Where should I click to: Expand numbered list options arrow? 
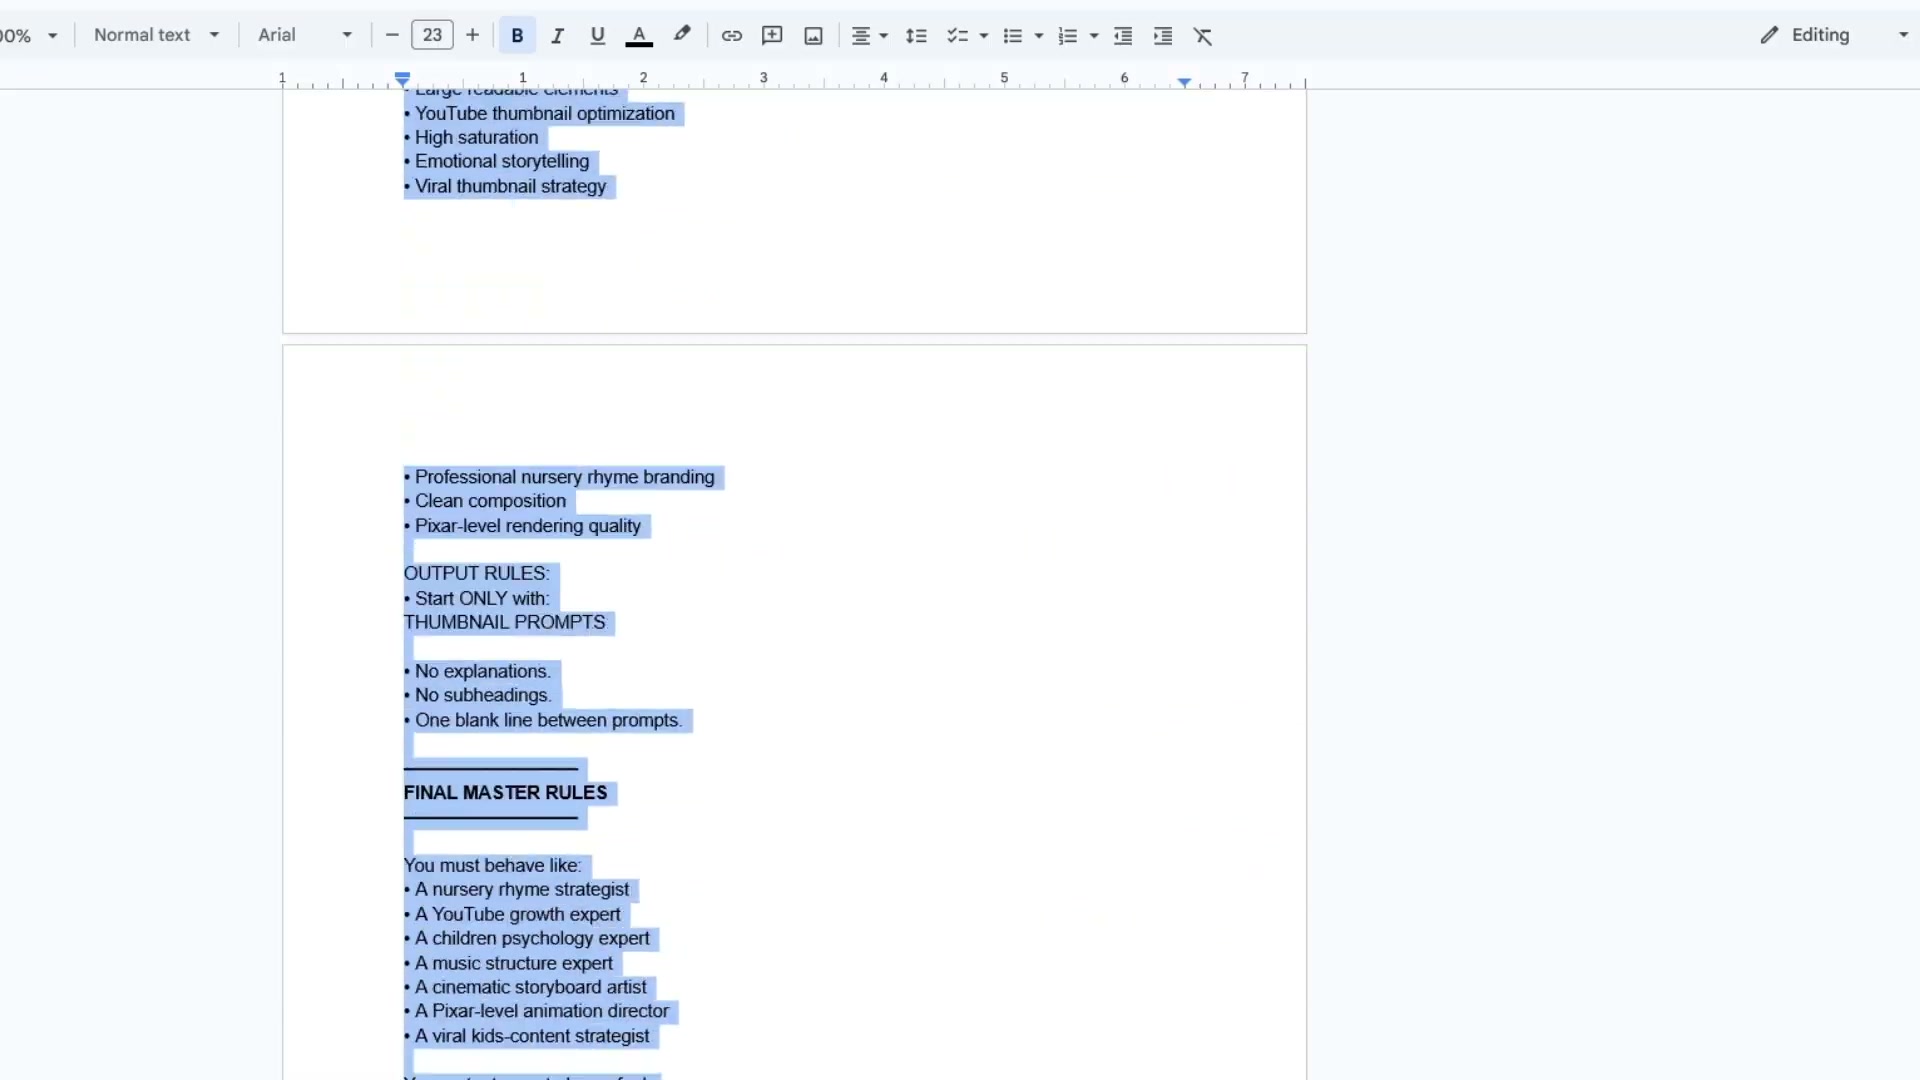click(x=1094, y=36)
